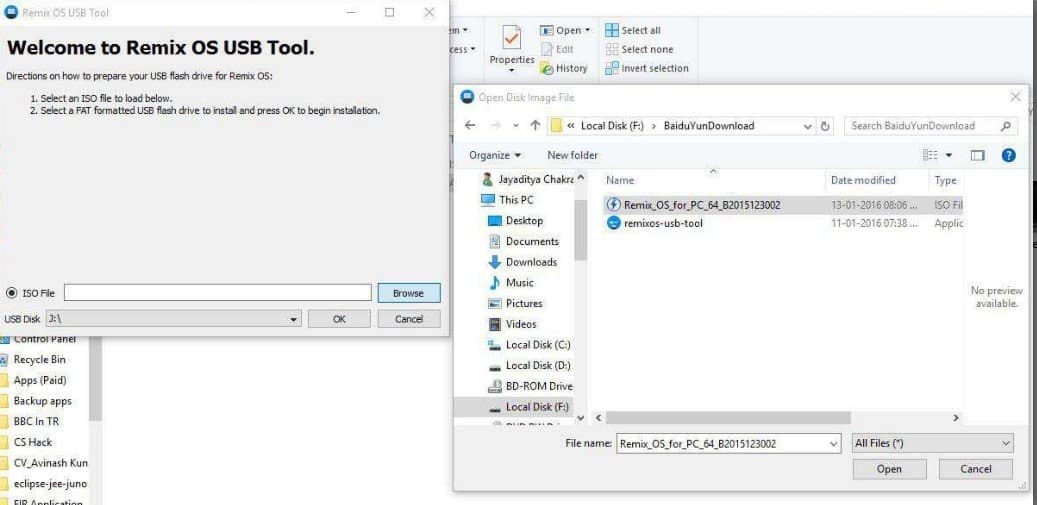Open the Organize menu
1037x505 pixels.
click(x=495, y=155)
